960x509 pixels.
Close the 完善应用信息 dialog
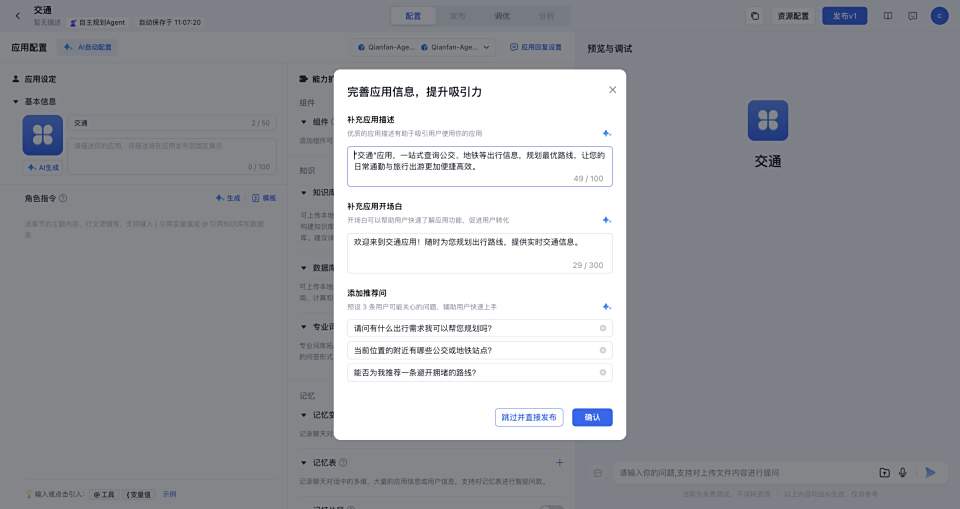coord(612,90)
